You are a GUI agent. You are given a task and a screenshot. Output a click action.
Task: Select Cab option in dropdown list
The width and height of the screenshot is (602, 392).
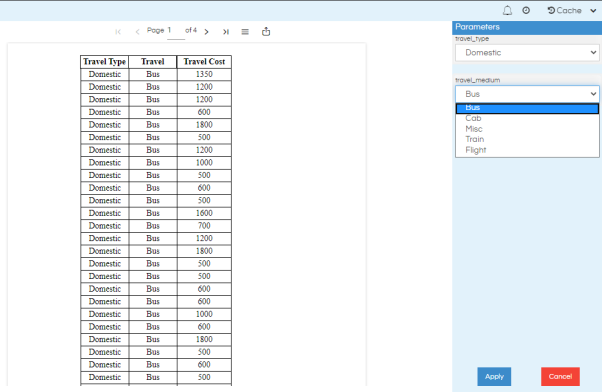coord(527,118)
